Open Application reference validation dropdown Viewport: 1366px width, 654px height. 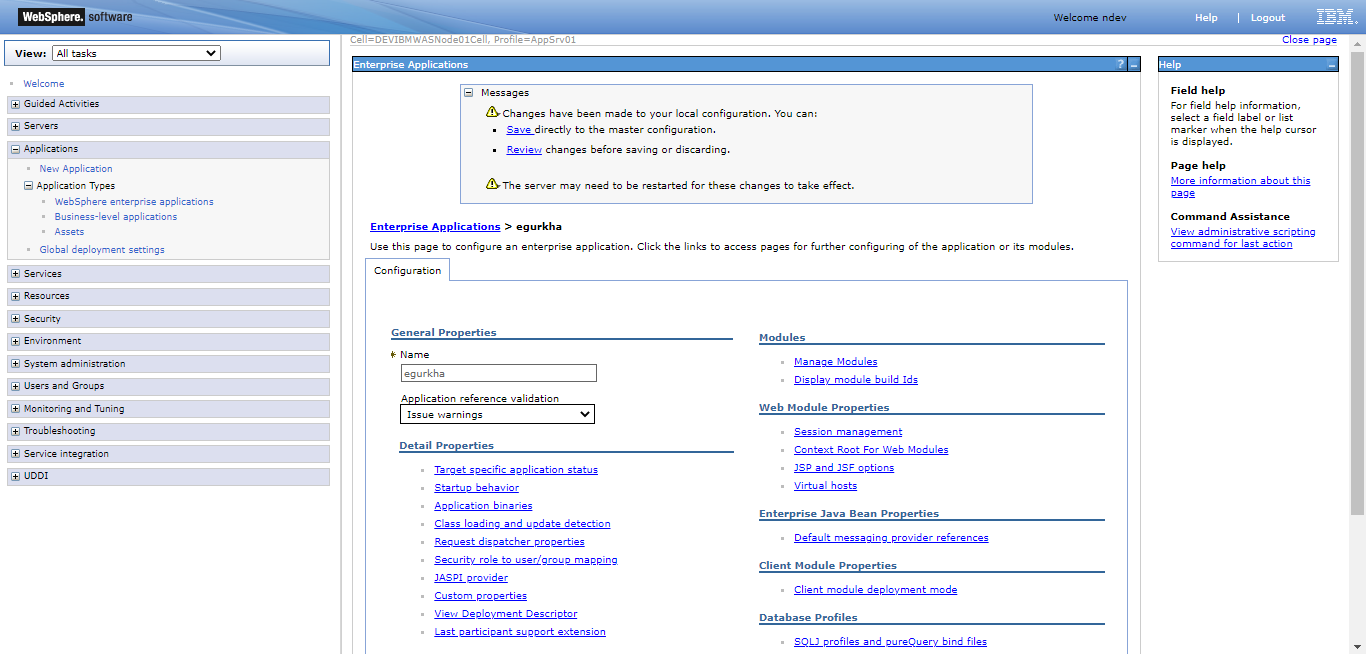click(497, 414)
